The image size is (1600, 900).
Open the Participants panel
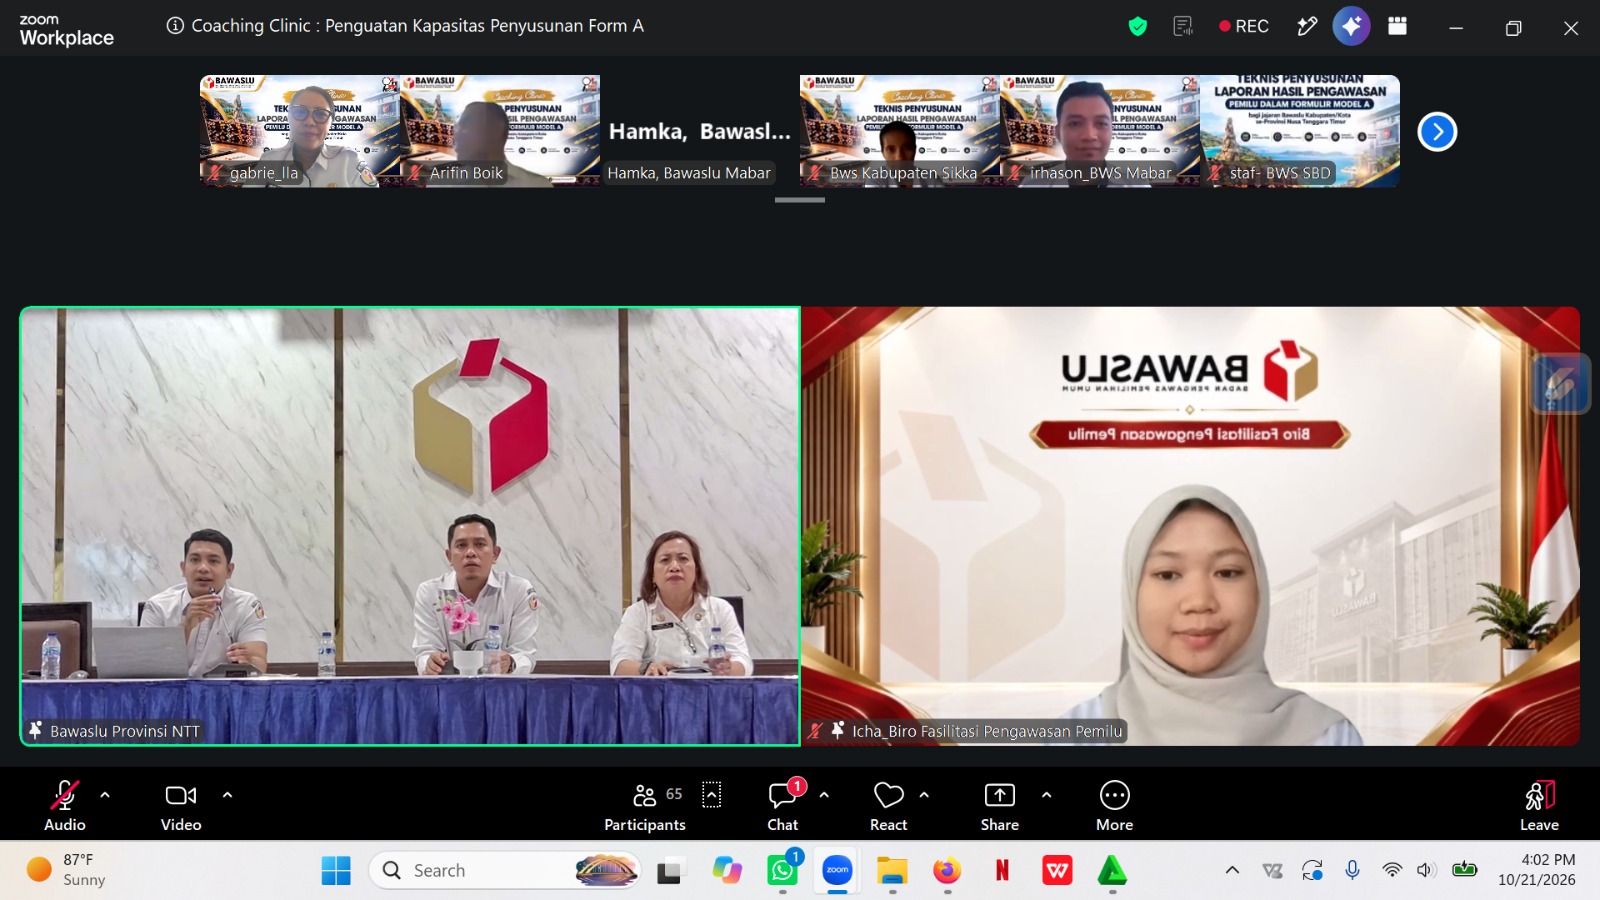[x=645, y=805]
